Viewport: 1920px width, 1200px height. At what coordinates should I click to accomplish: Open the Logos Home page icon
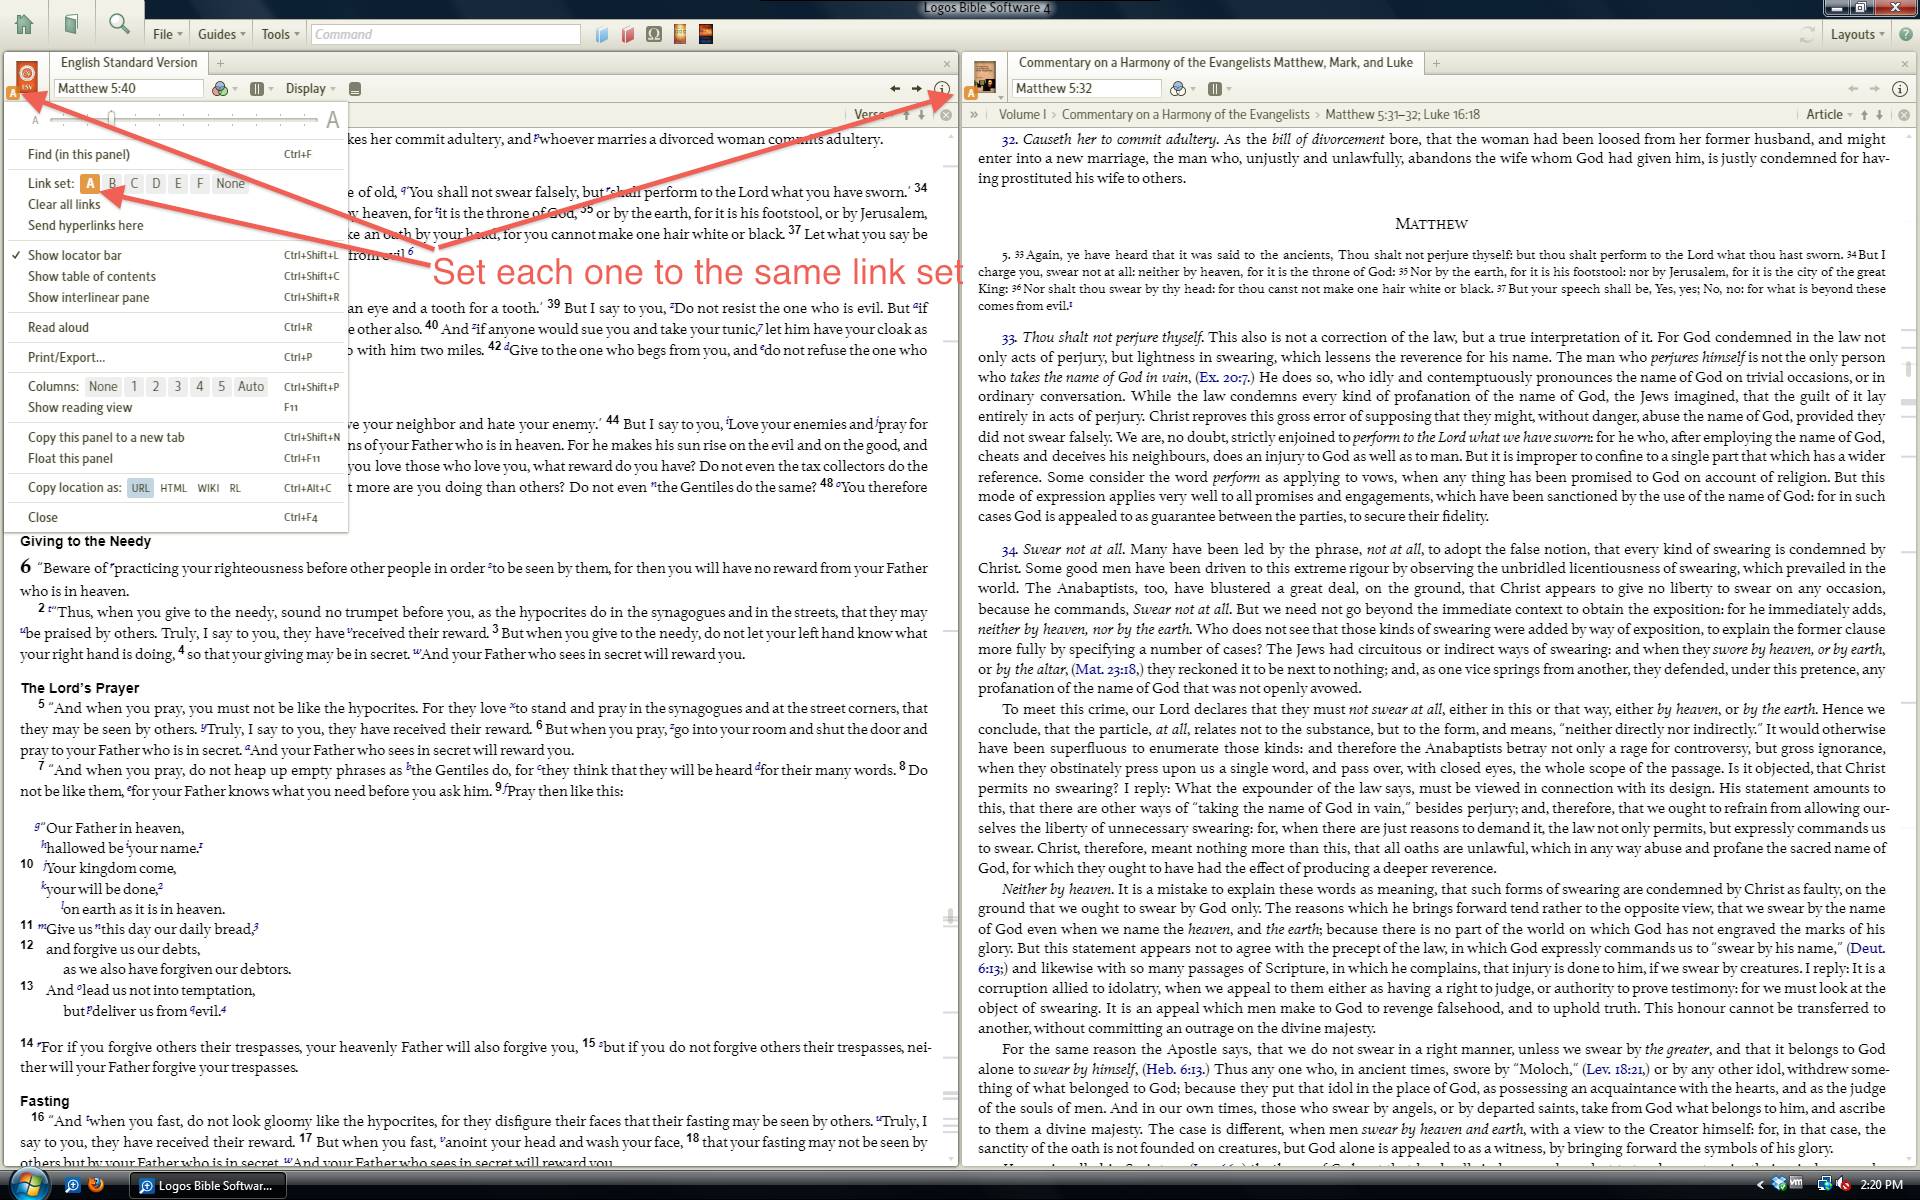(x=24, y=24)
